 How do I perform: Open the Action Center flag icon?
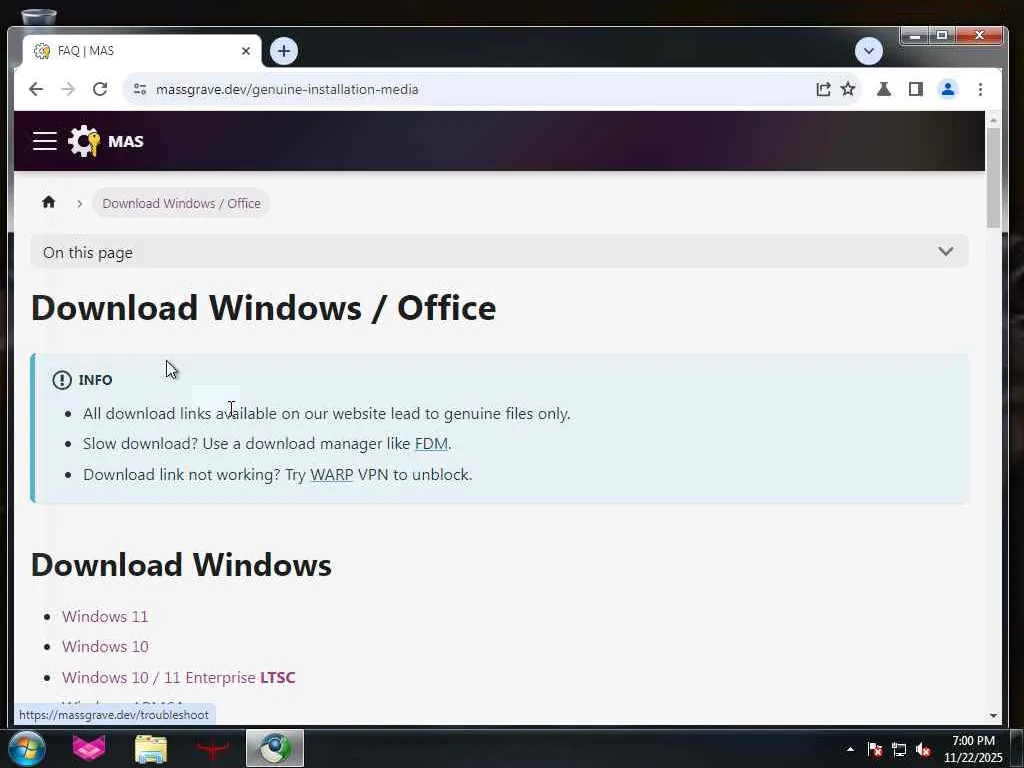click(x=875, y=749)
